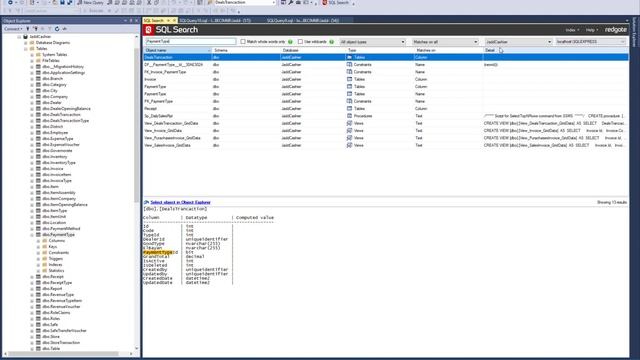The image size is (640, 360).
Task: Click help icon beside Use wildcards
Action: [x=331, y=42]
